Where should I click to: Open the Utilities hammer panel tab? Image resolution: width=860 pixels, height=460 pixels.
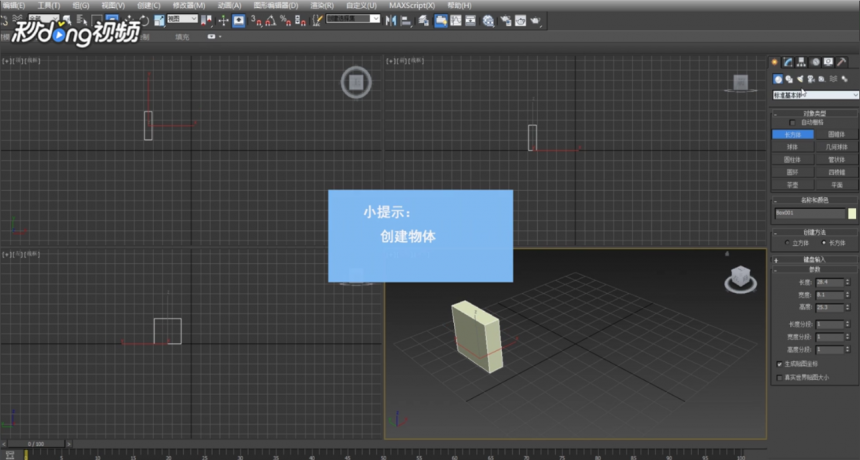tap(841, 62)
